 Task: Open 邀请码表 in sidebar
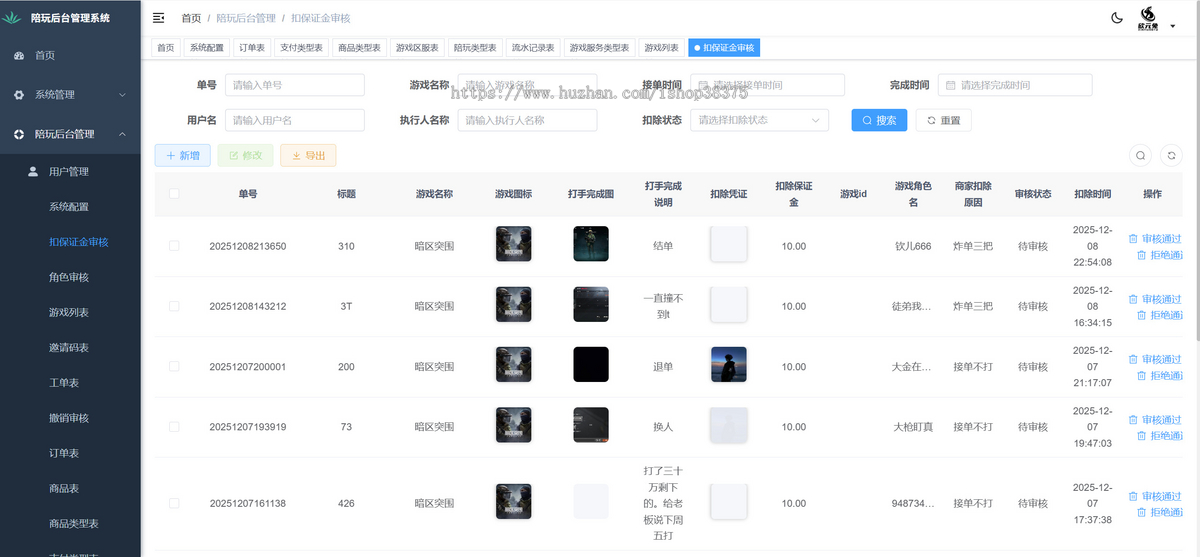tap(69, 348)
